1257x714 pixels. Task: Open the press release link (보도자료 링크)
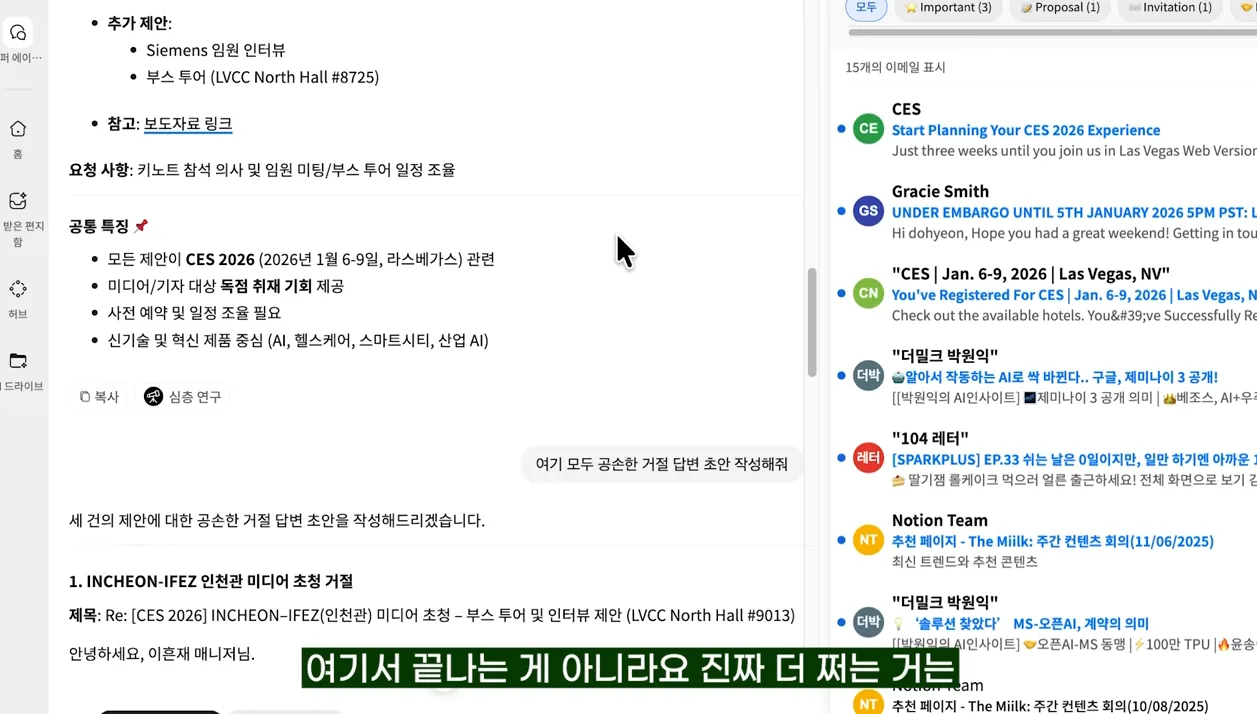click(x=188, y=124)
